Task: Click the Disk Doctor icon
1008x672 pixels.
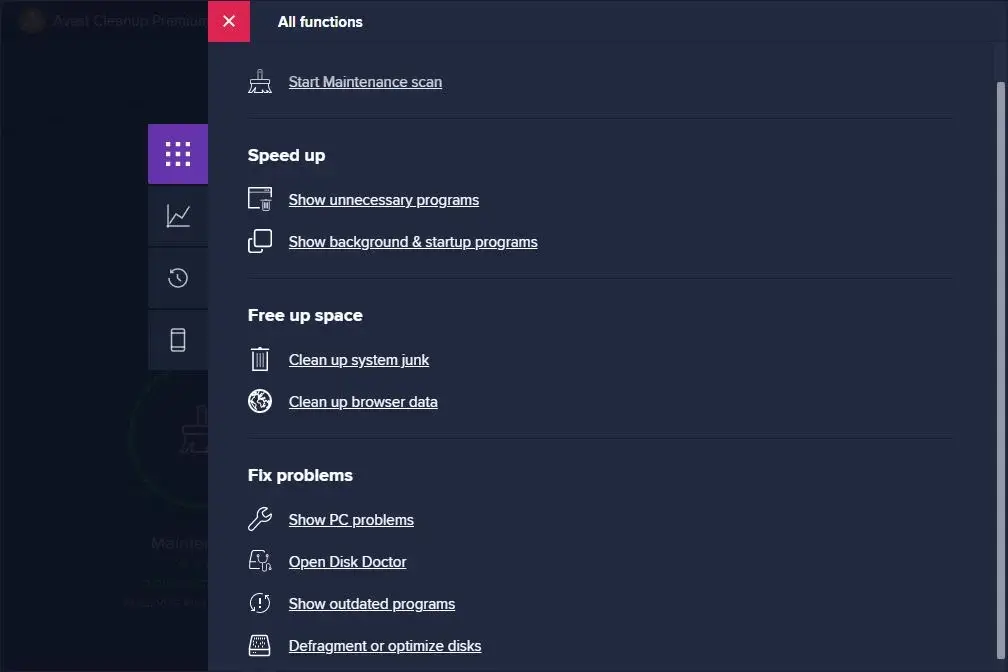Action: (x=260, y=561)
